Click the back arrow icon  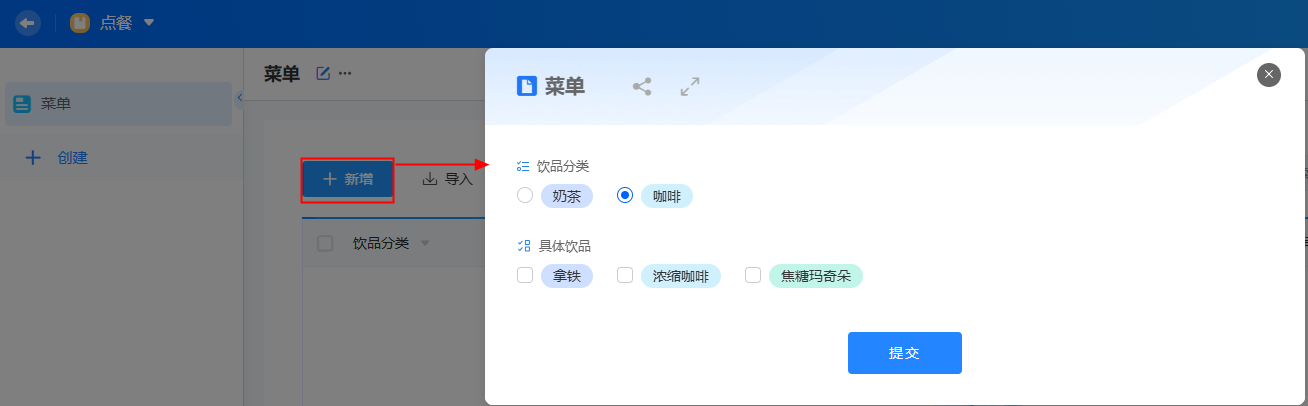click(x=27, y=23)
